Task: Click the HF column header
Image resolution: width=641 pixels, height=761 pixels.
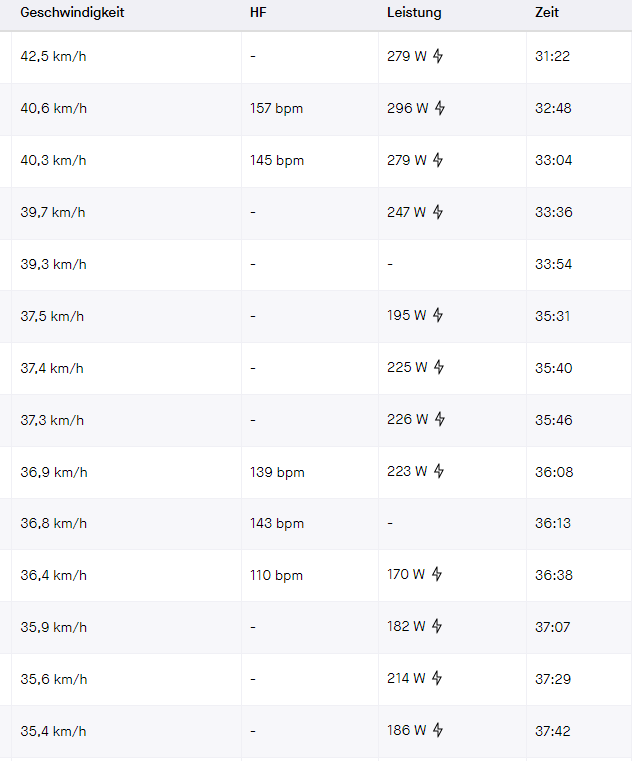Action: (x=258, y=13)
